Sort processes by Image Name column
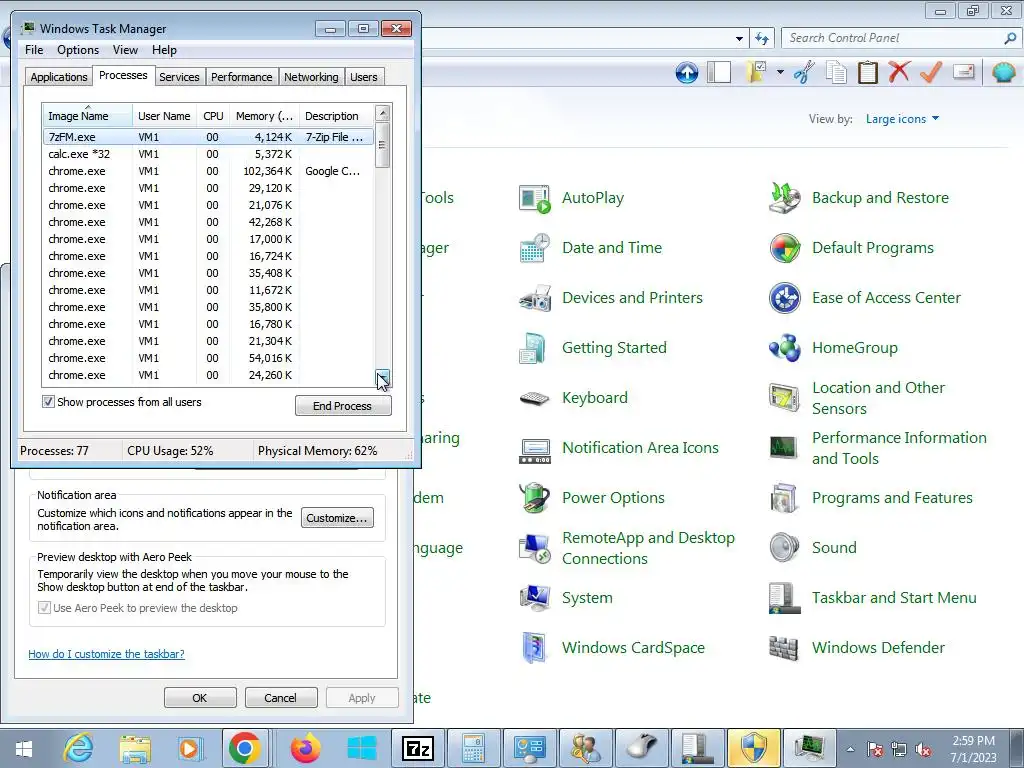 pos(88,116)
